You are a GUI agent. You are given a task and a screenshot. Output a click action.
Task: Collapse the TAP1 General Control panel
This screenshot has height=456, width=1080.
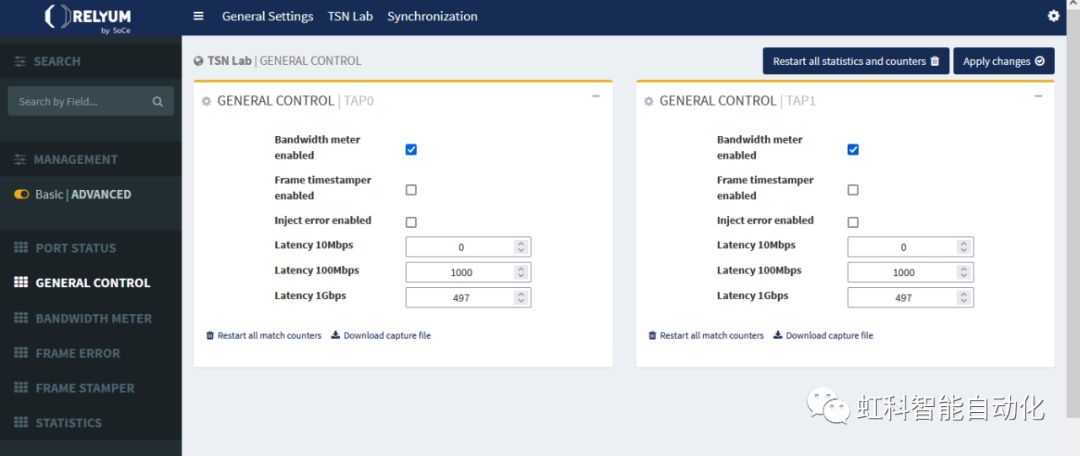(x=1038, y=96)
